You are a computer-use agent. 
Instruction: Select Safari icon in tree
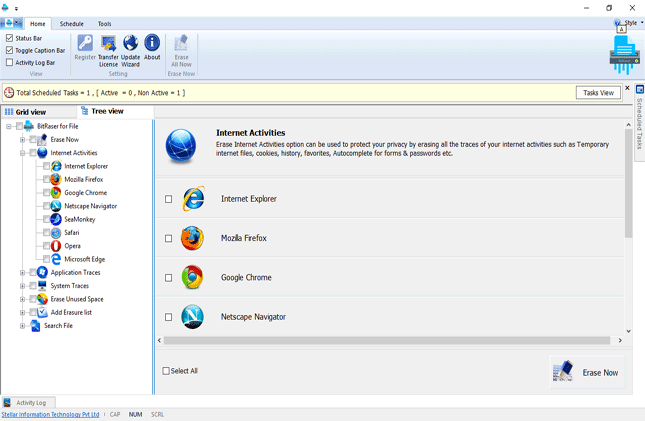pyautogui.click(x=56, y=233)
